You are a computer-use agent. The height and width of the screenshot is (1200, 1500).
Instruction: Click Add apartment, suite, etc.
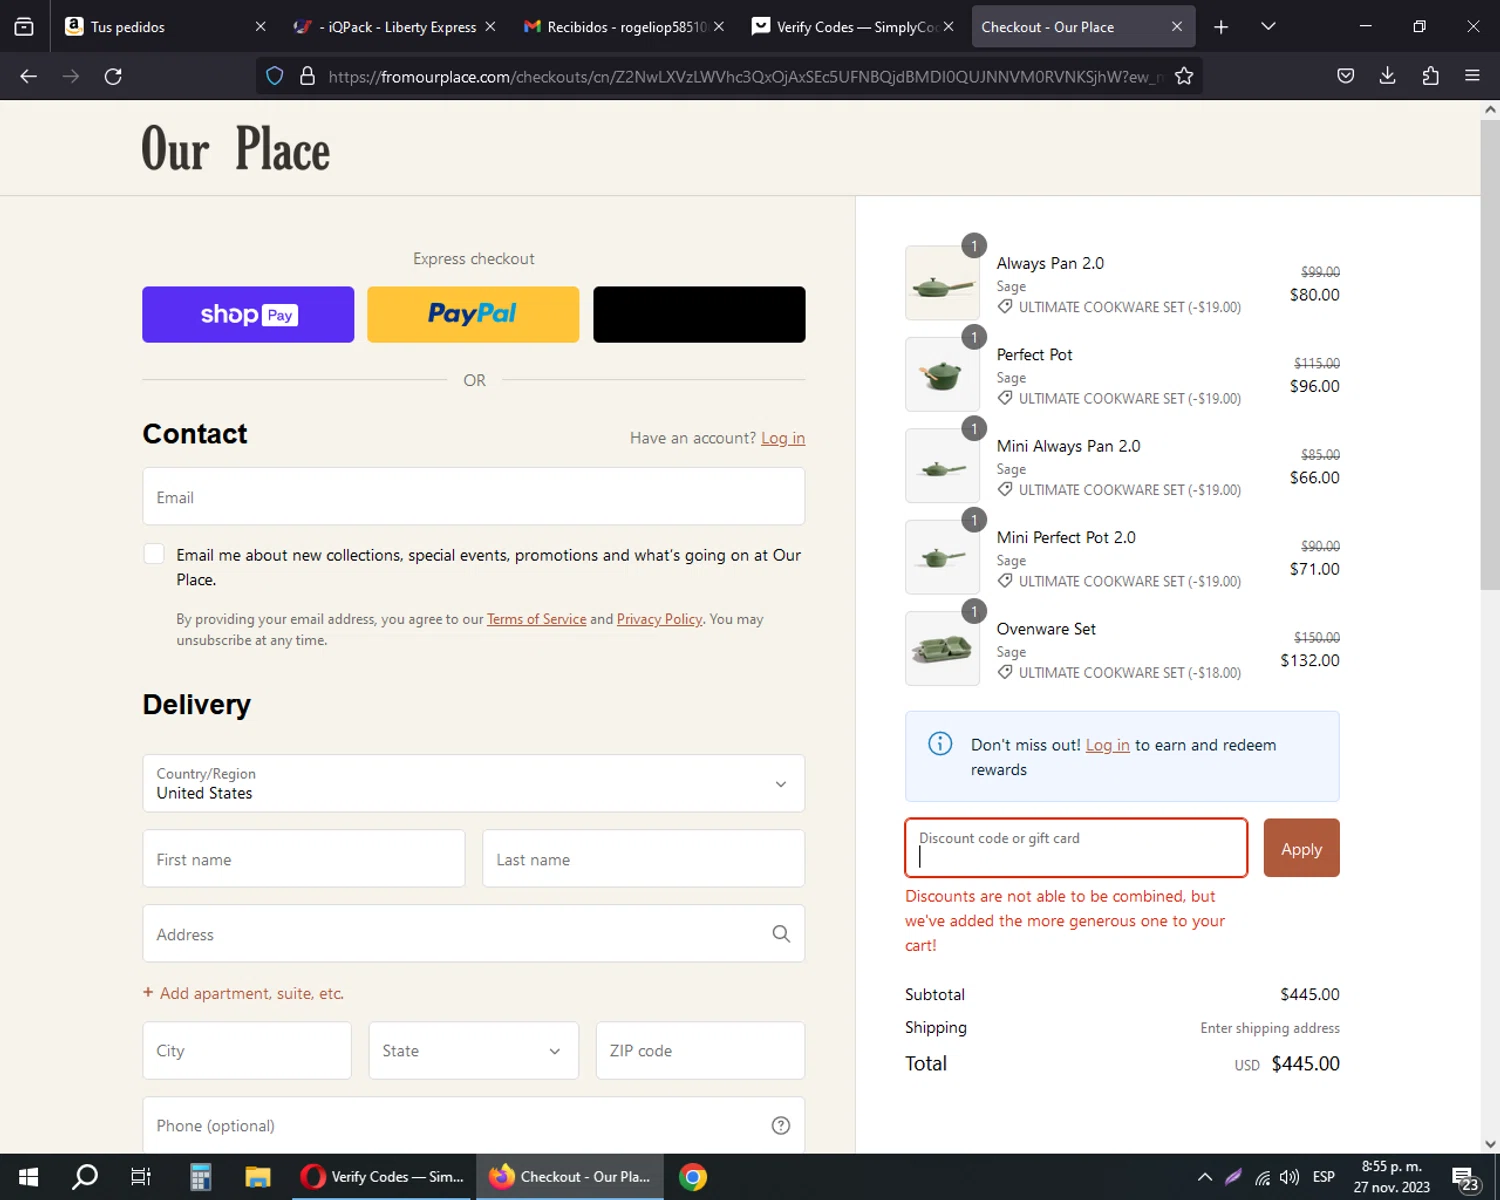point(243,993)
